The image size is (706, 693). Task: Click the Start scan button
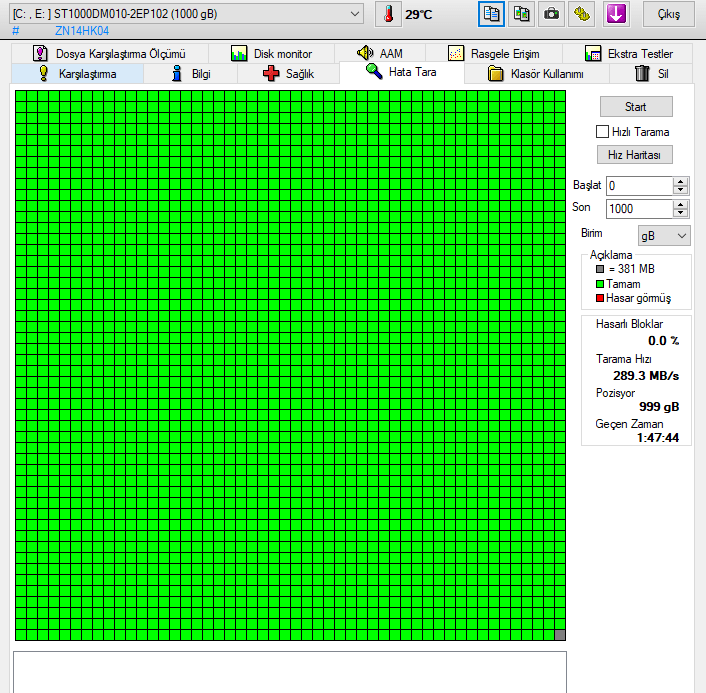tap(636, 107)
